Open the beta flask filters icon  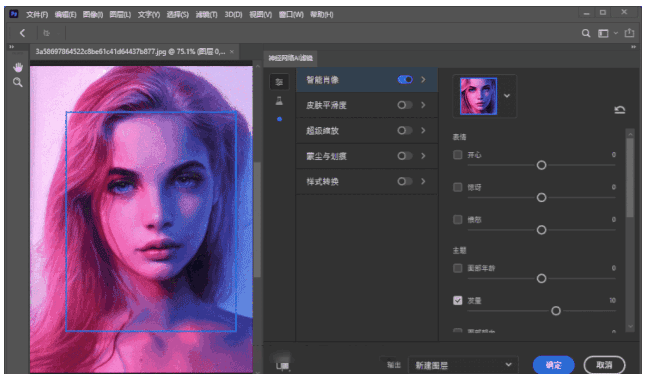pyautogui.click(x=279, y=100)
